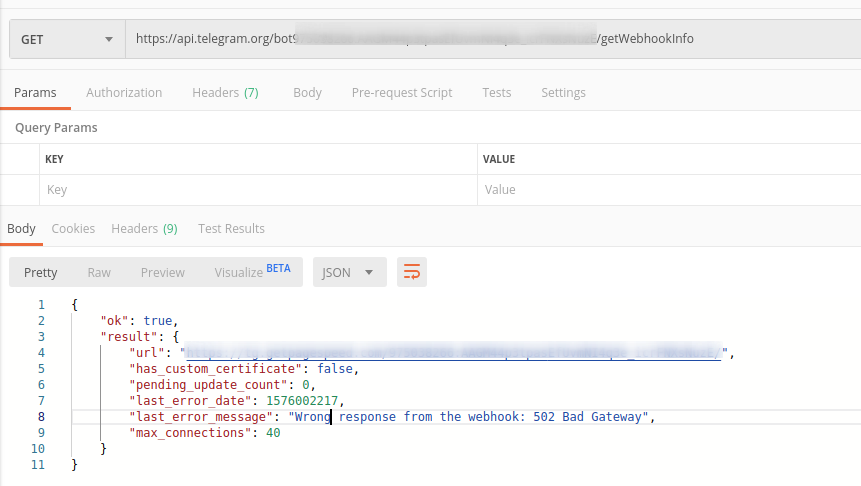
Task: Select the Preview view mode
Action: point(163,272)
